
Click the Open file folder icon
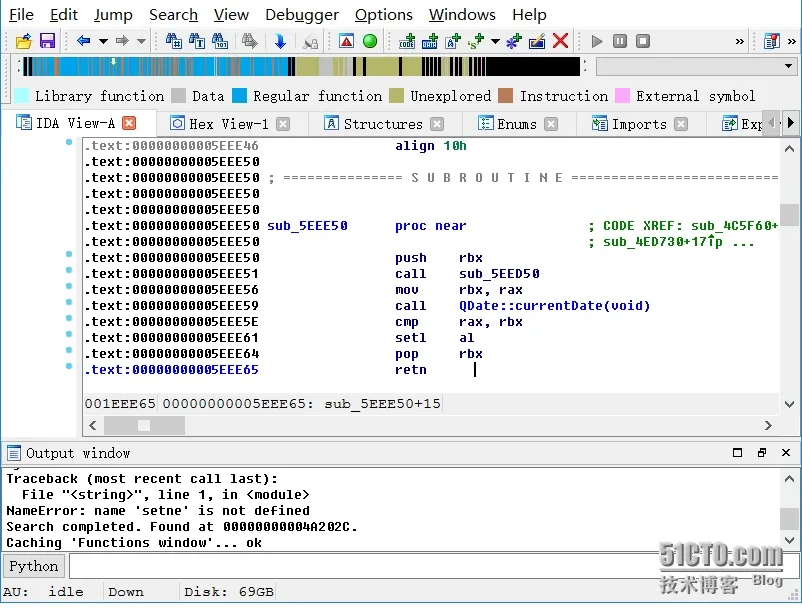[24, 41]
